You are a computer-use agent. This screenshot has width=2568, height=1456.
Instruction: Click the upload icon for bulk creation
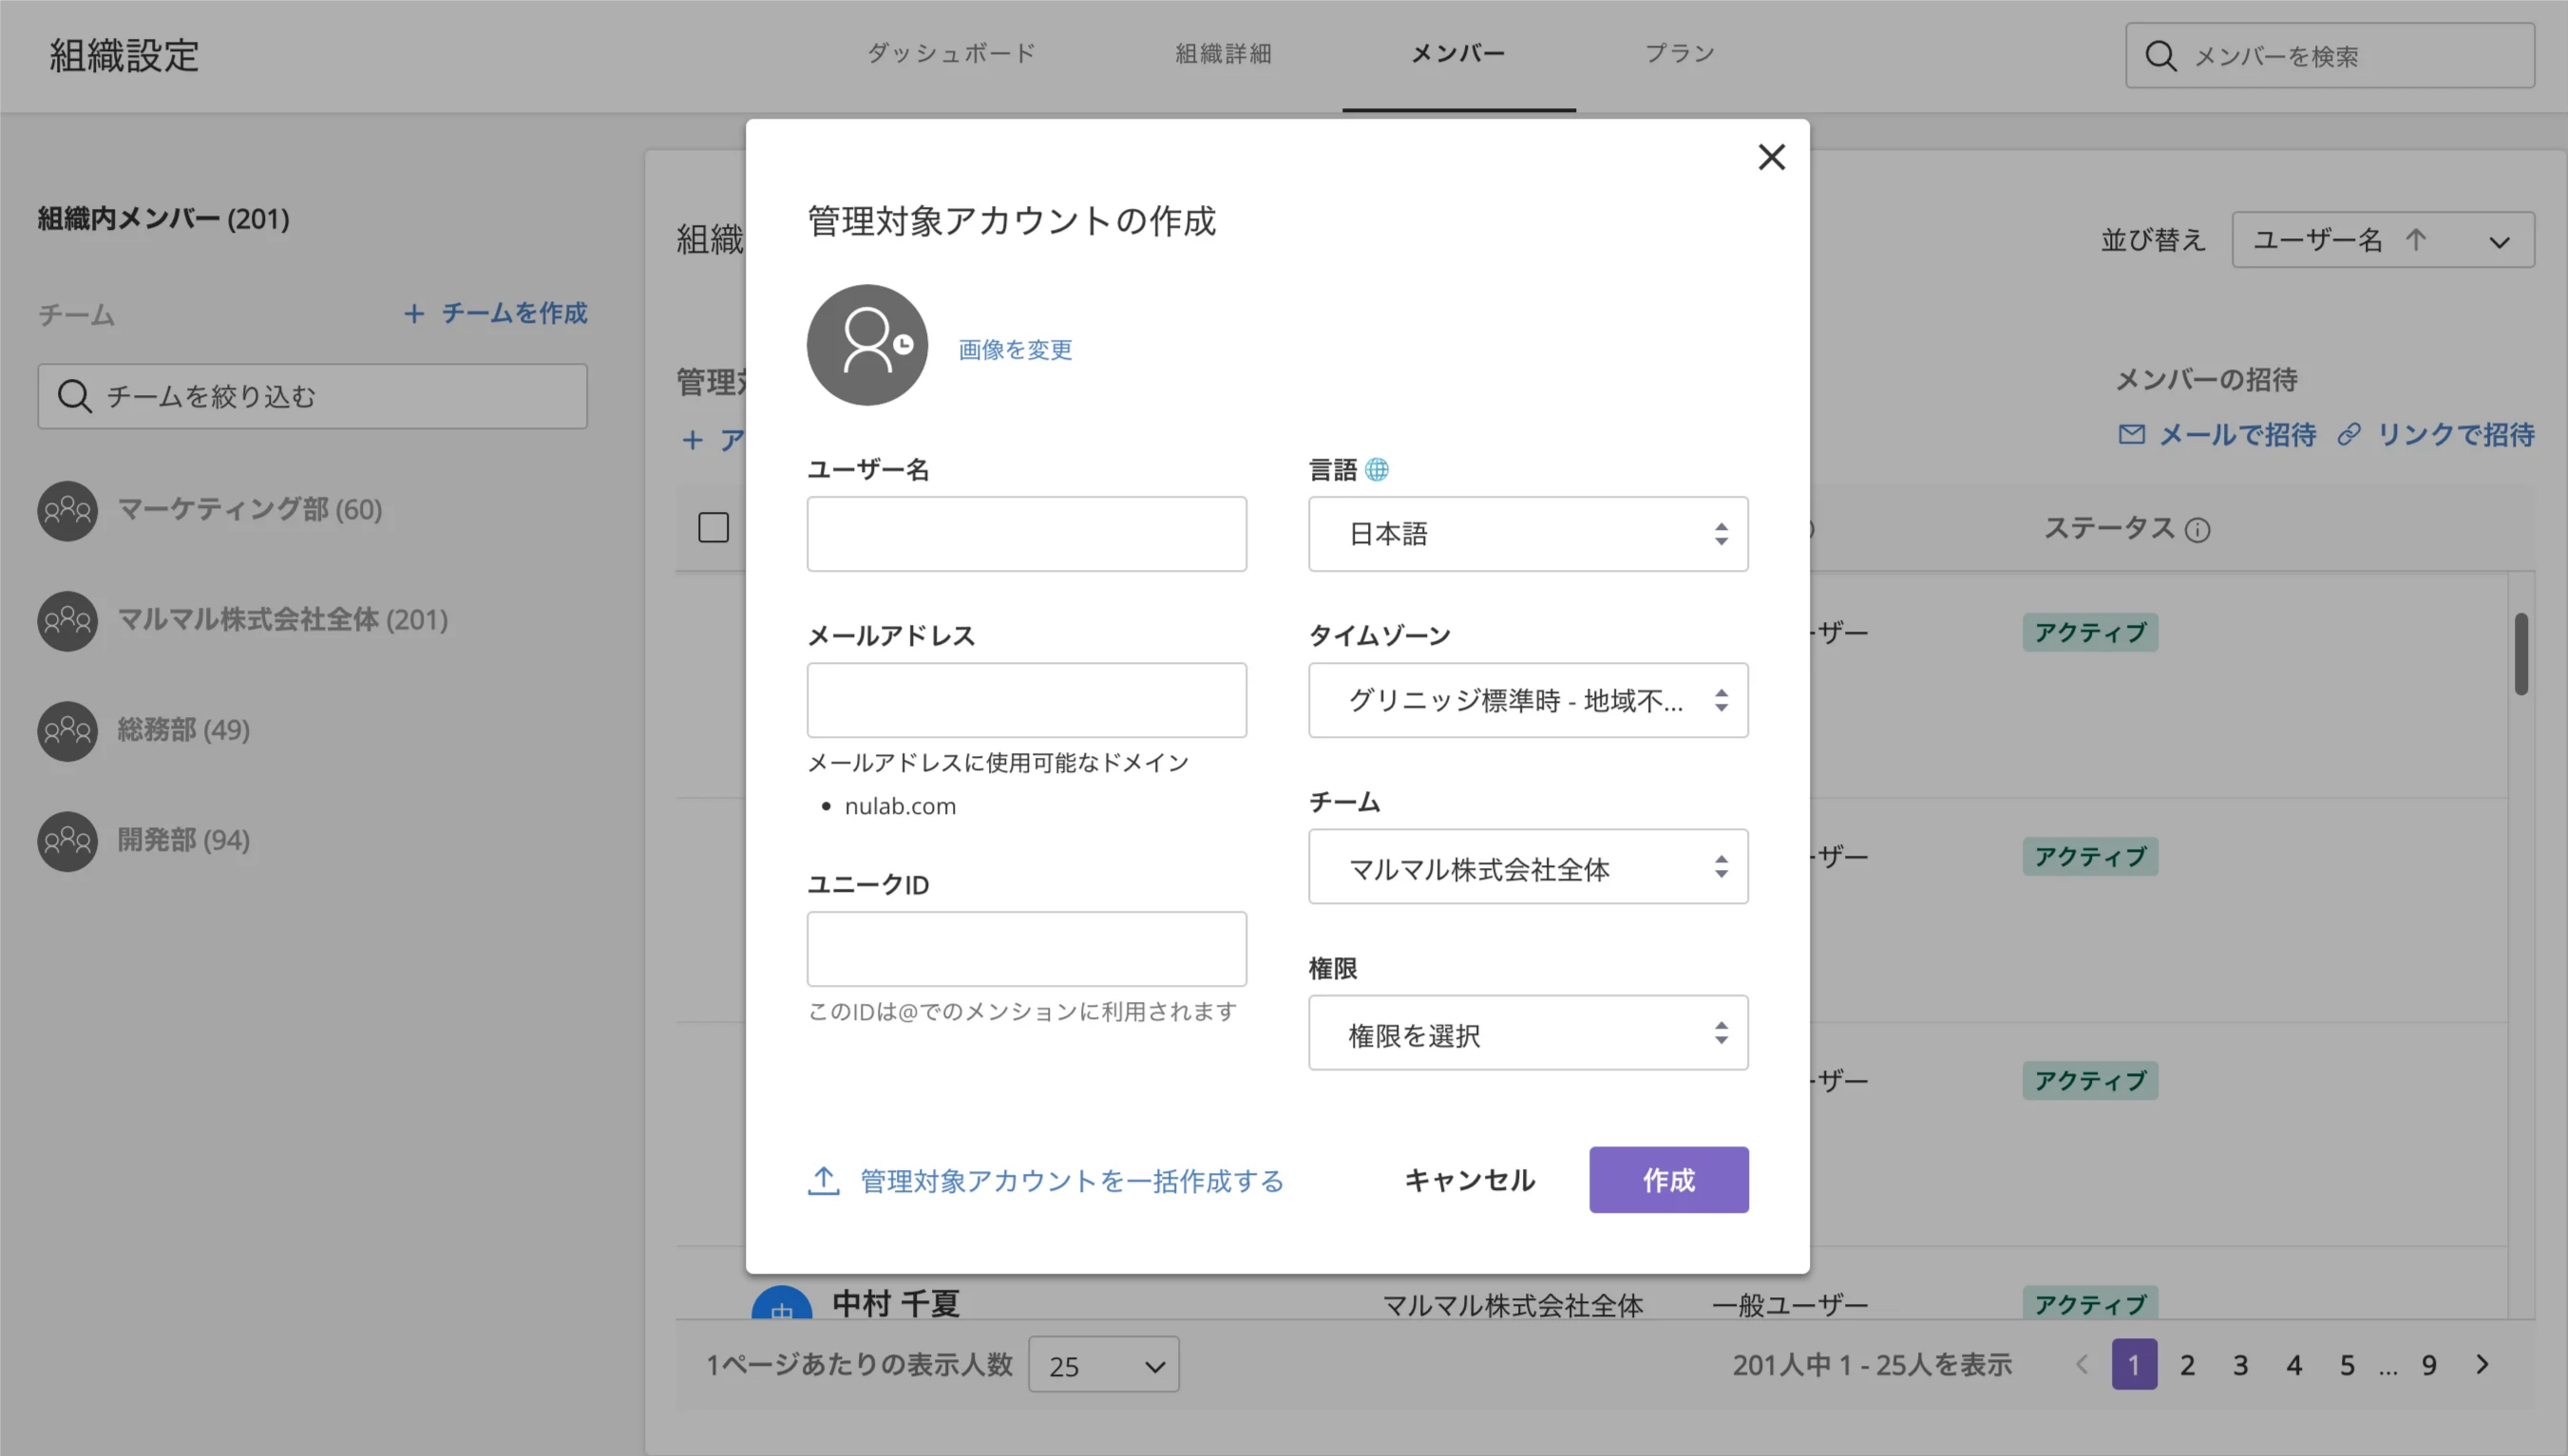[x=823, y=1181]
